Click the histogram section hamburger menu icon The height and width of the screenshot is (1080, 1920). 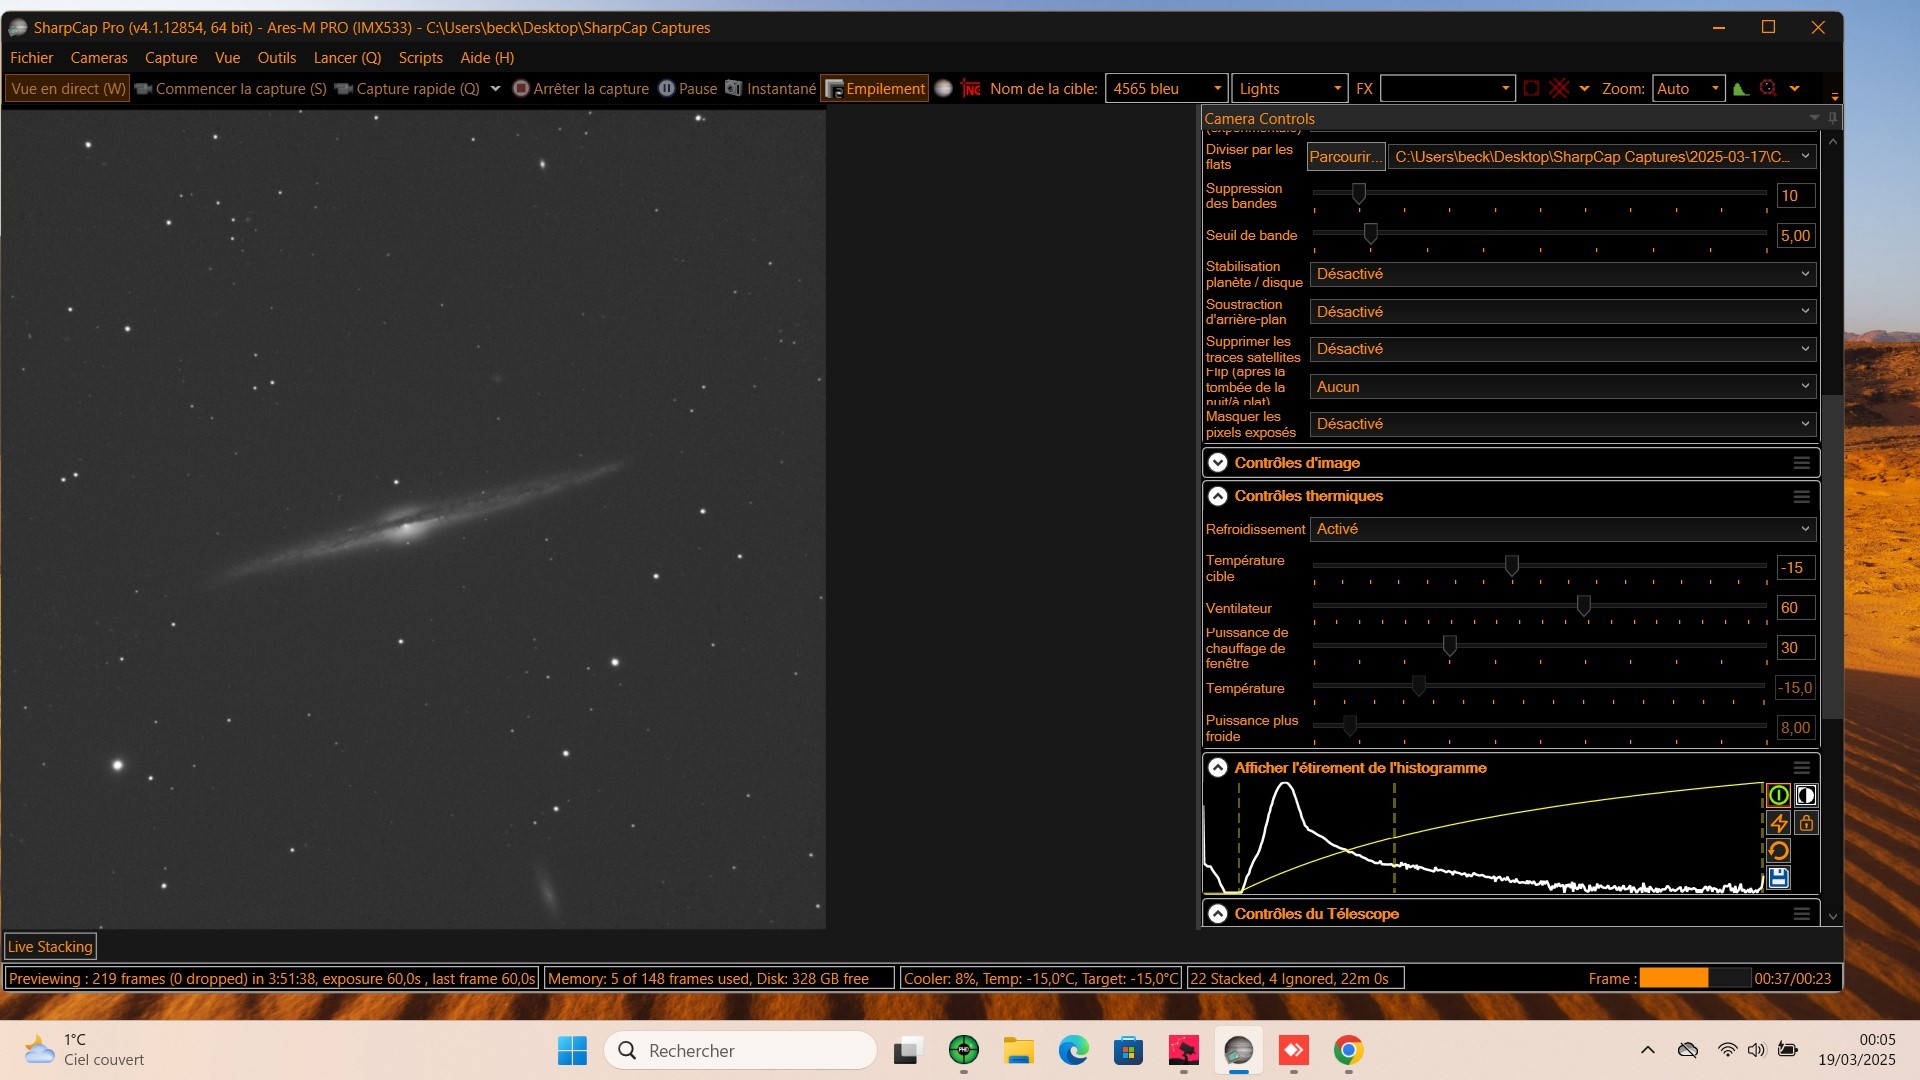1801,768
